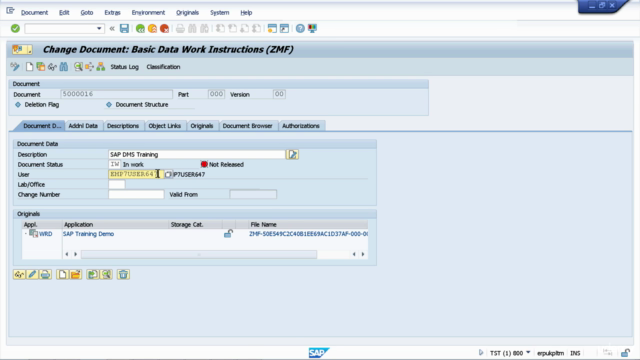Click the Copy Document icon in the application toolbar
640x360 pixels.
tap(40, 67)
